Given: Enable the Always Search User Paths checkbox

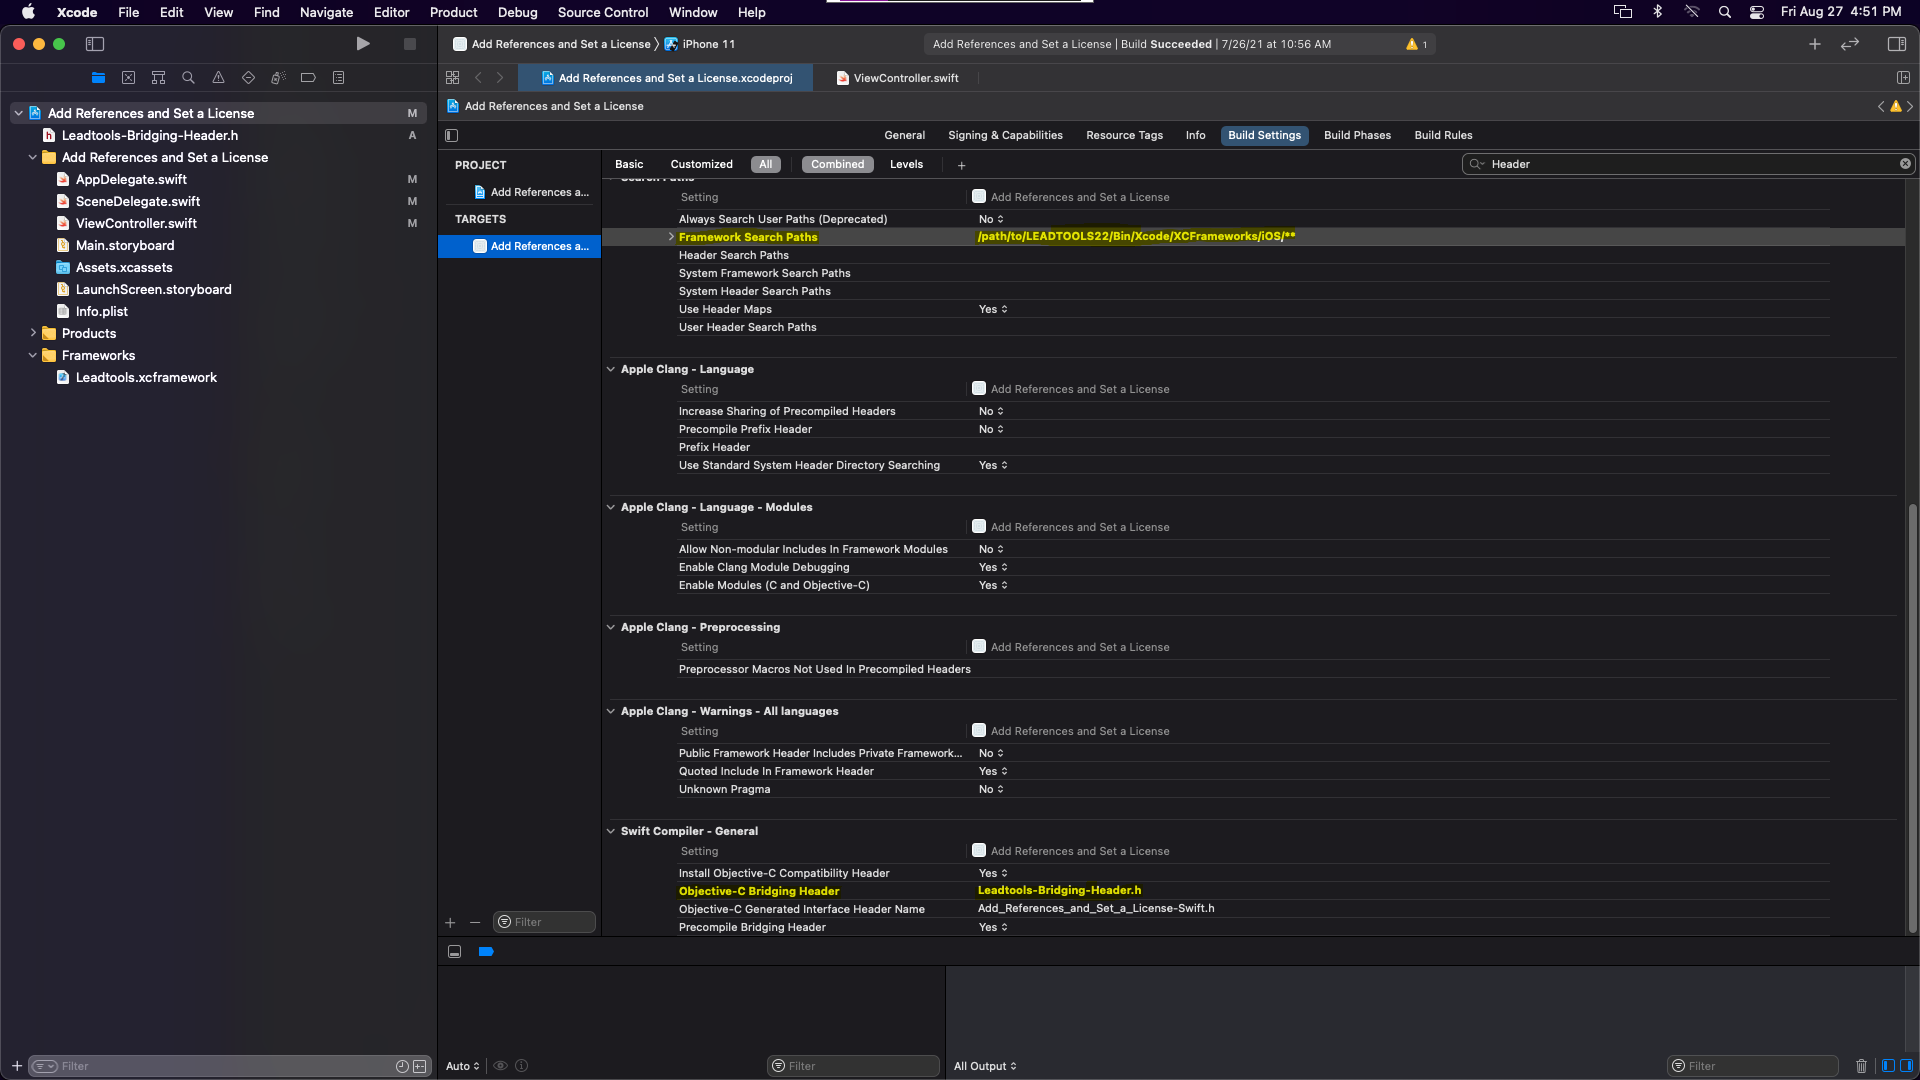Looking at the screenshot, I should 990,218.
